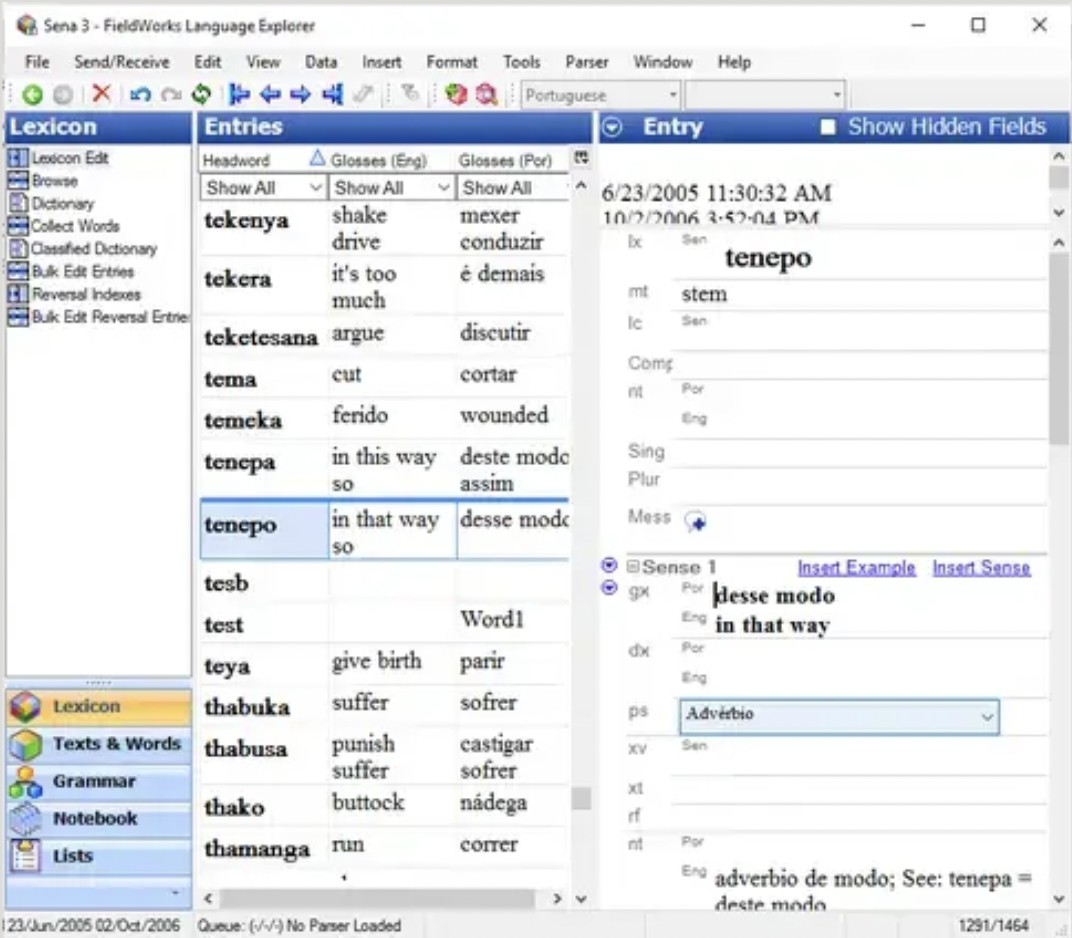Open the Headword Show All filter dropdown

click(x=315, y=188)
